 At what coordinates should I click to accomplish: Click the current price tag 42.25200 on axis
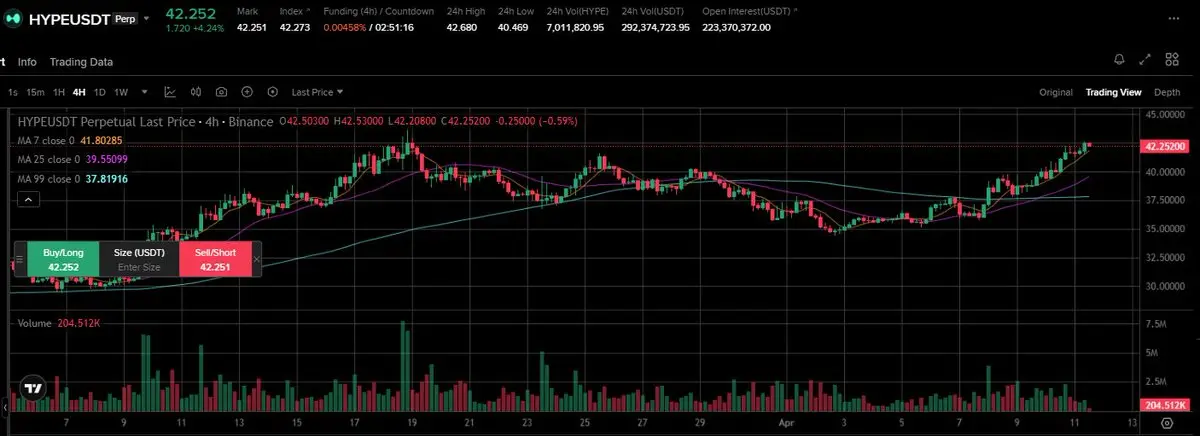[1163, 146]
